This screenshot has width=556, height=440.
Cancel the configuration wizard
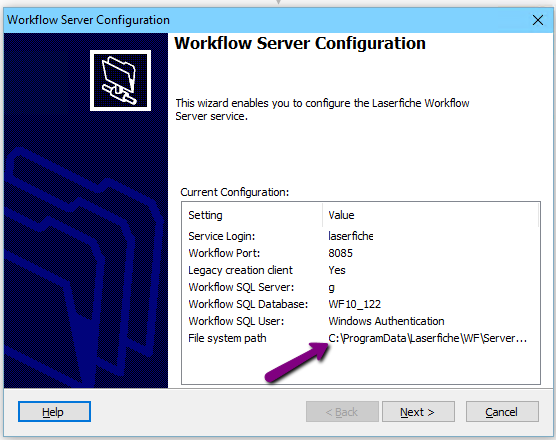502,412
